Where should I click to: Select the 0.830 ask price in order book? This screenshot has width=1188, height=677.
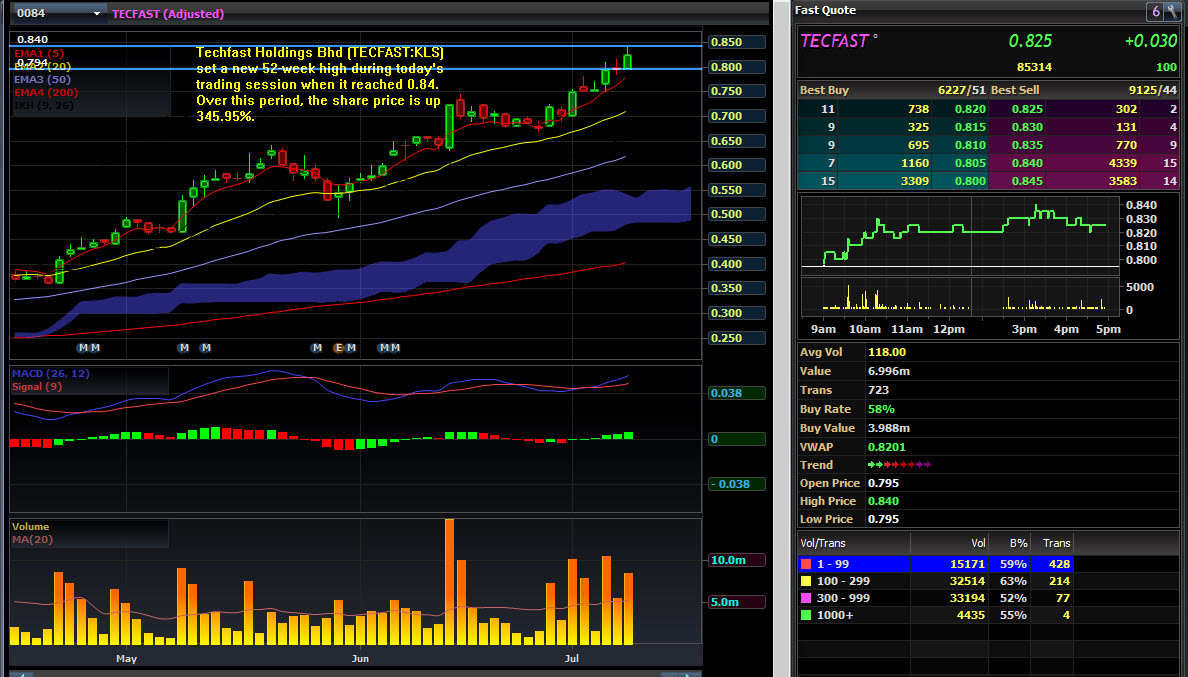pyautogui.click(x=1027, y=127)
